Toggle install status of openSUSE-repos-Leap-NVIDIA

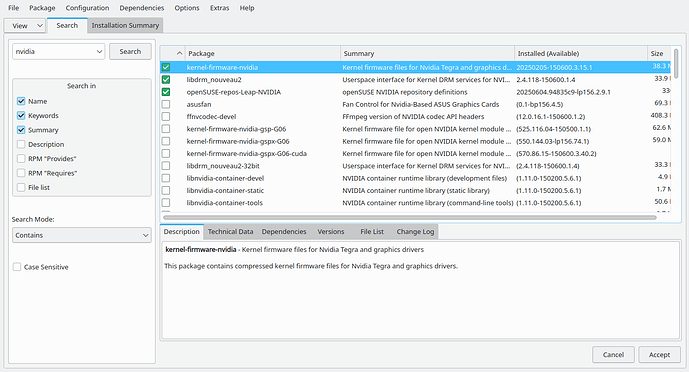coord(166,92)
